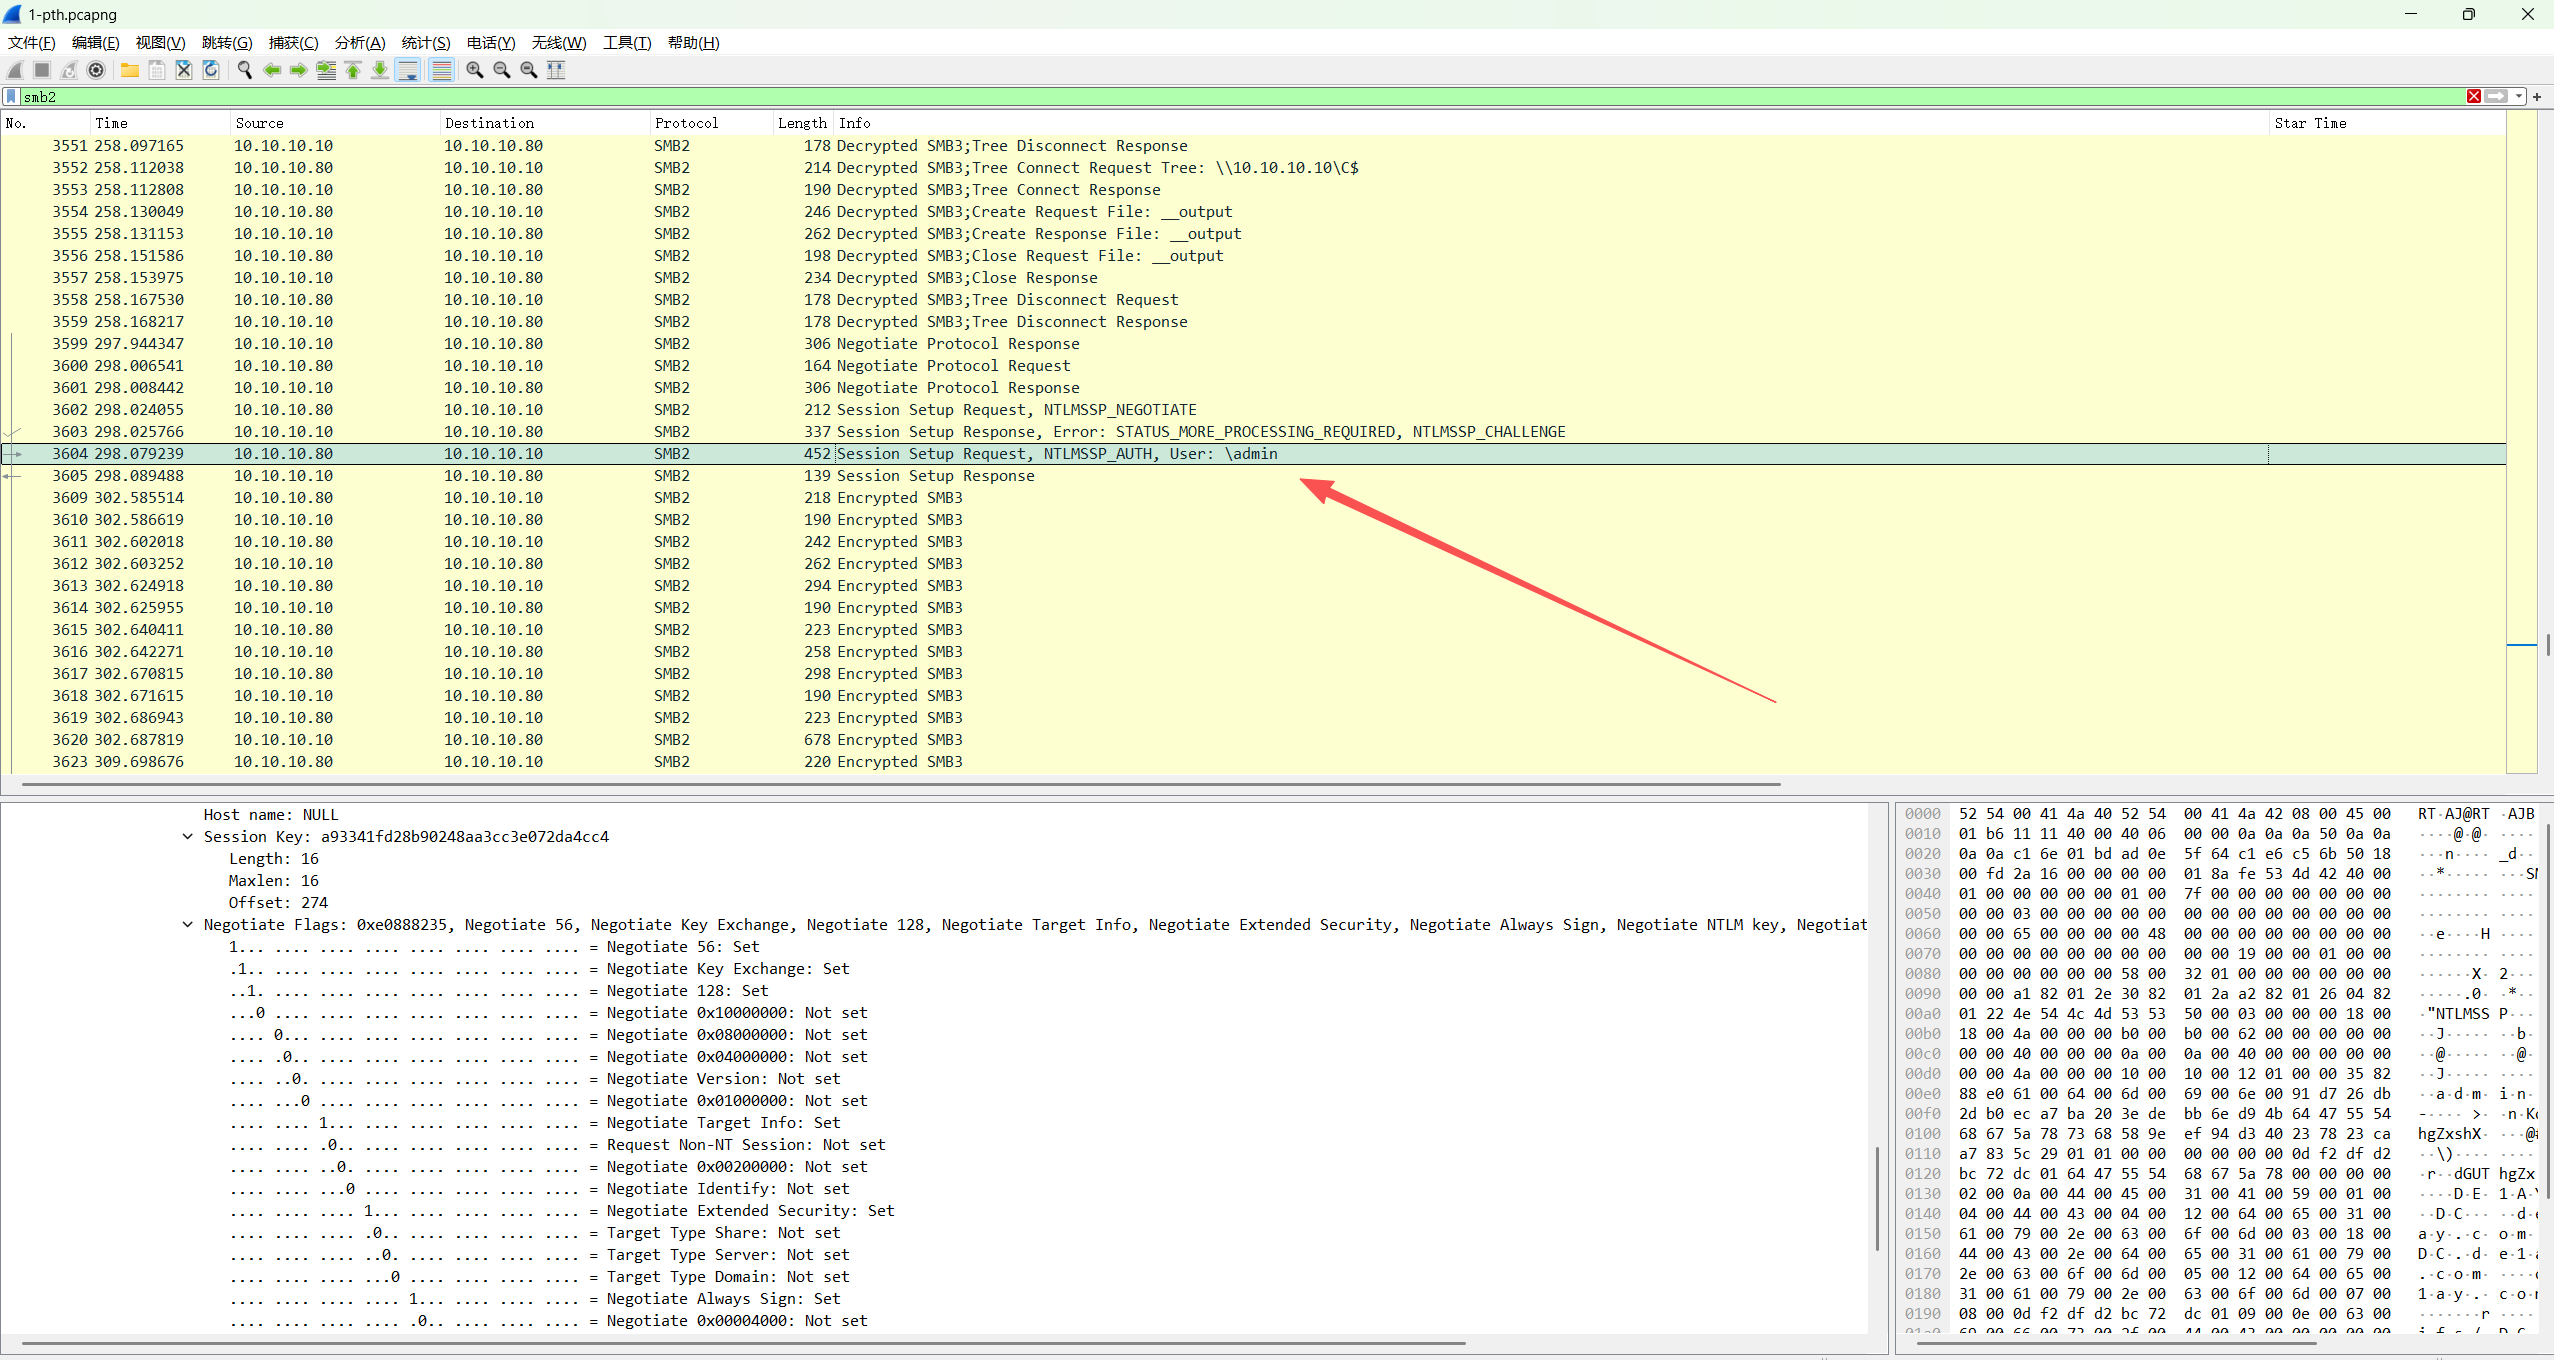Click the display filter bookmark icon

coord(11,97)
